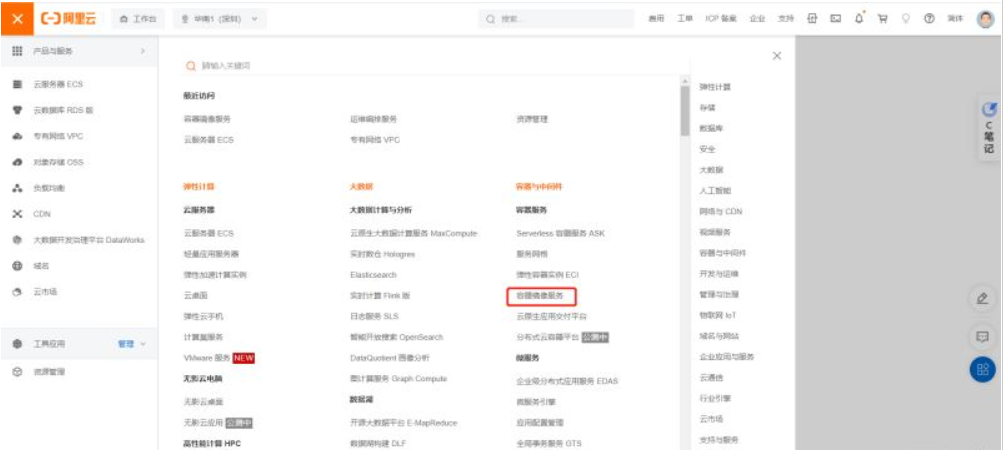Click the pencil edit floating button
1003x450 pixels.
983,298
